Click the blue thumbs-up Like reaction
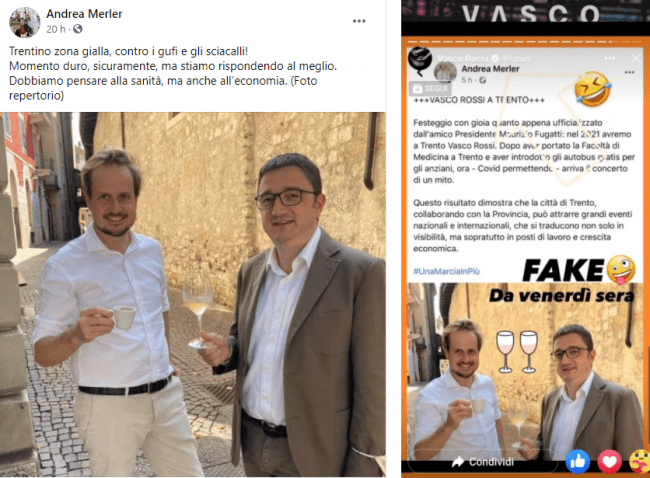The image size is (650, 478). tap(578, 461)
